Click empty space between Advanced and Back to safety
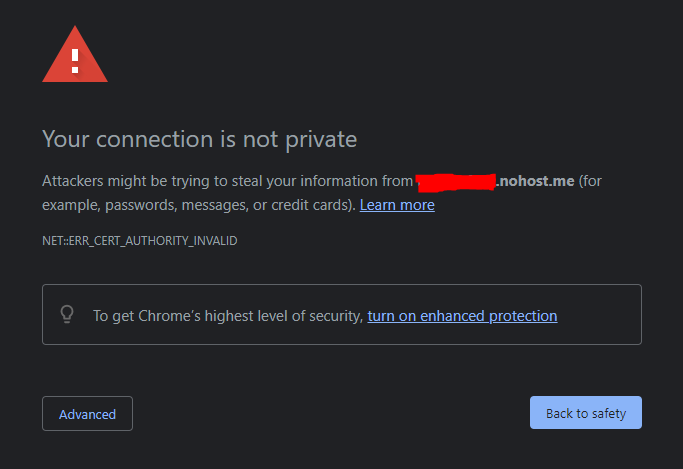 click(x=330, y=414)
